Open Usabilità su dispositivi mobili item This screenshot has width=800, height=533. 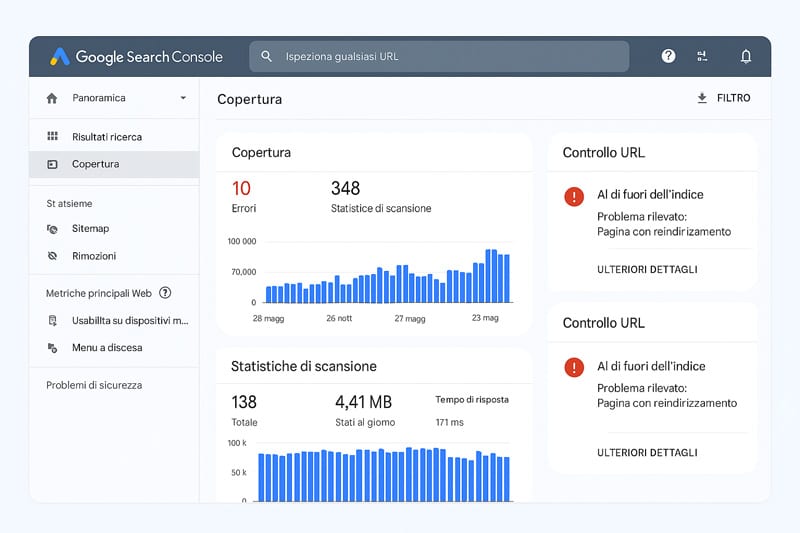[x=129, y=321]
